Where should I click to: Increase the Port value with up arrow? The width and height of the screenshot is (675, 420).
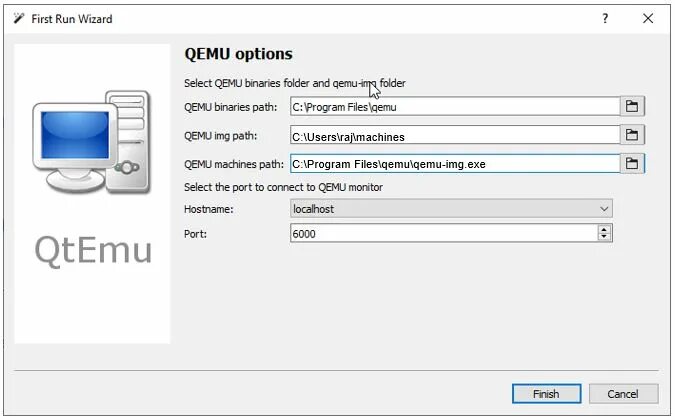[604, 229]
